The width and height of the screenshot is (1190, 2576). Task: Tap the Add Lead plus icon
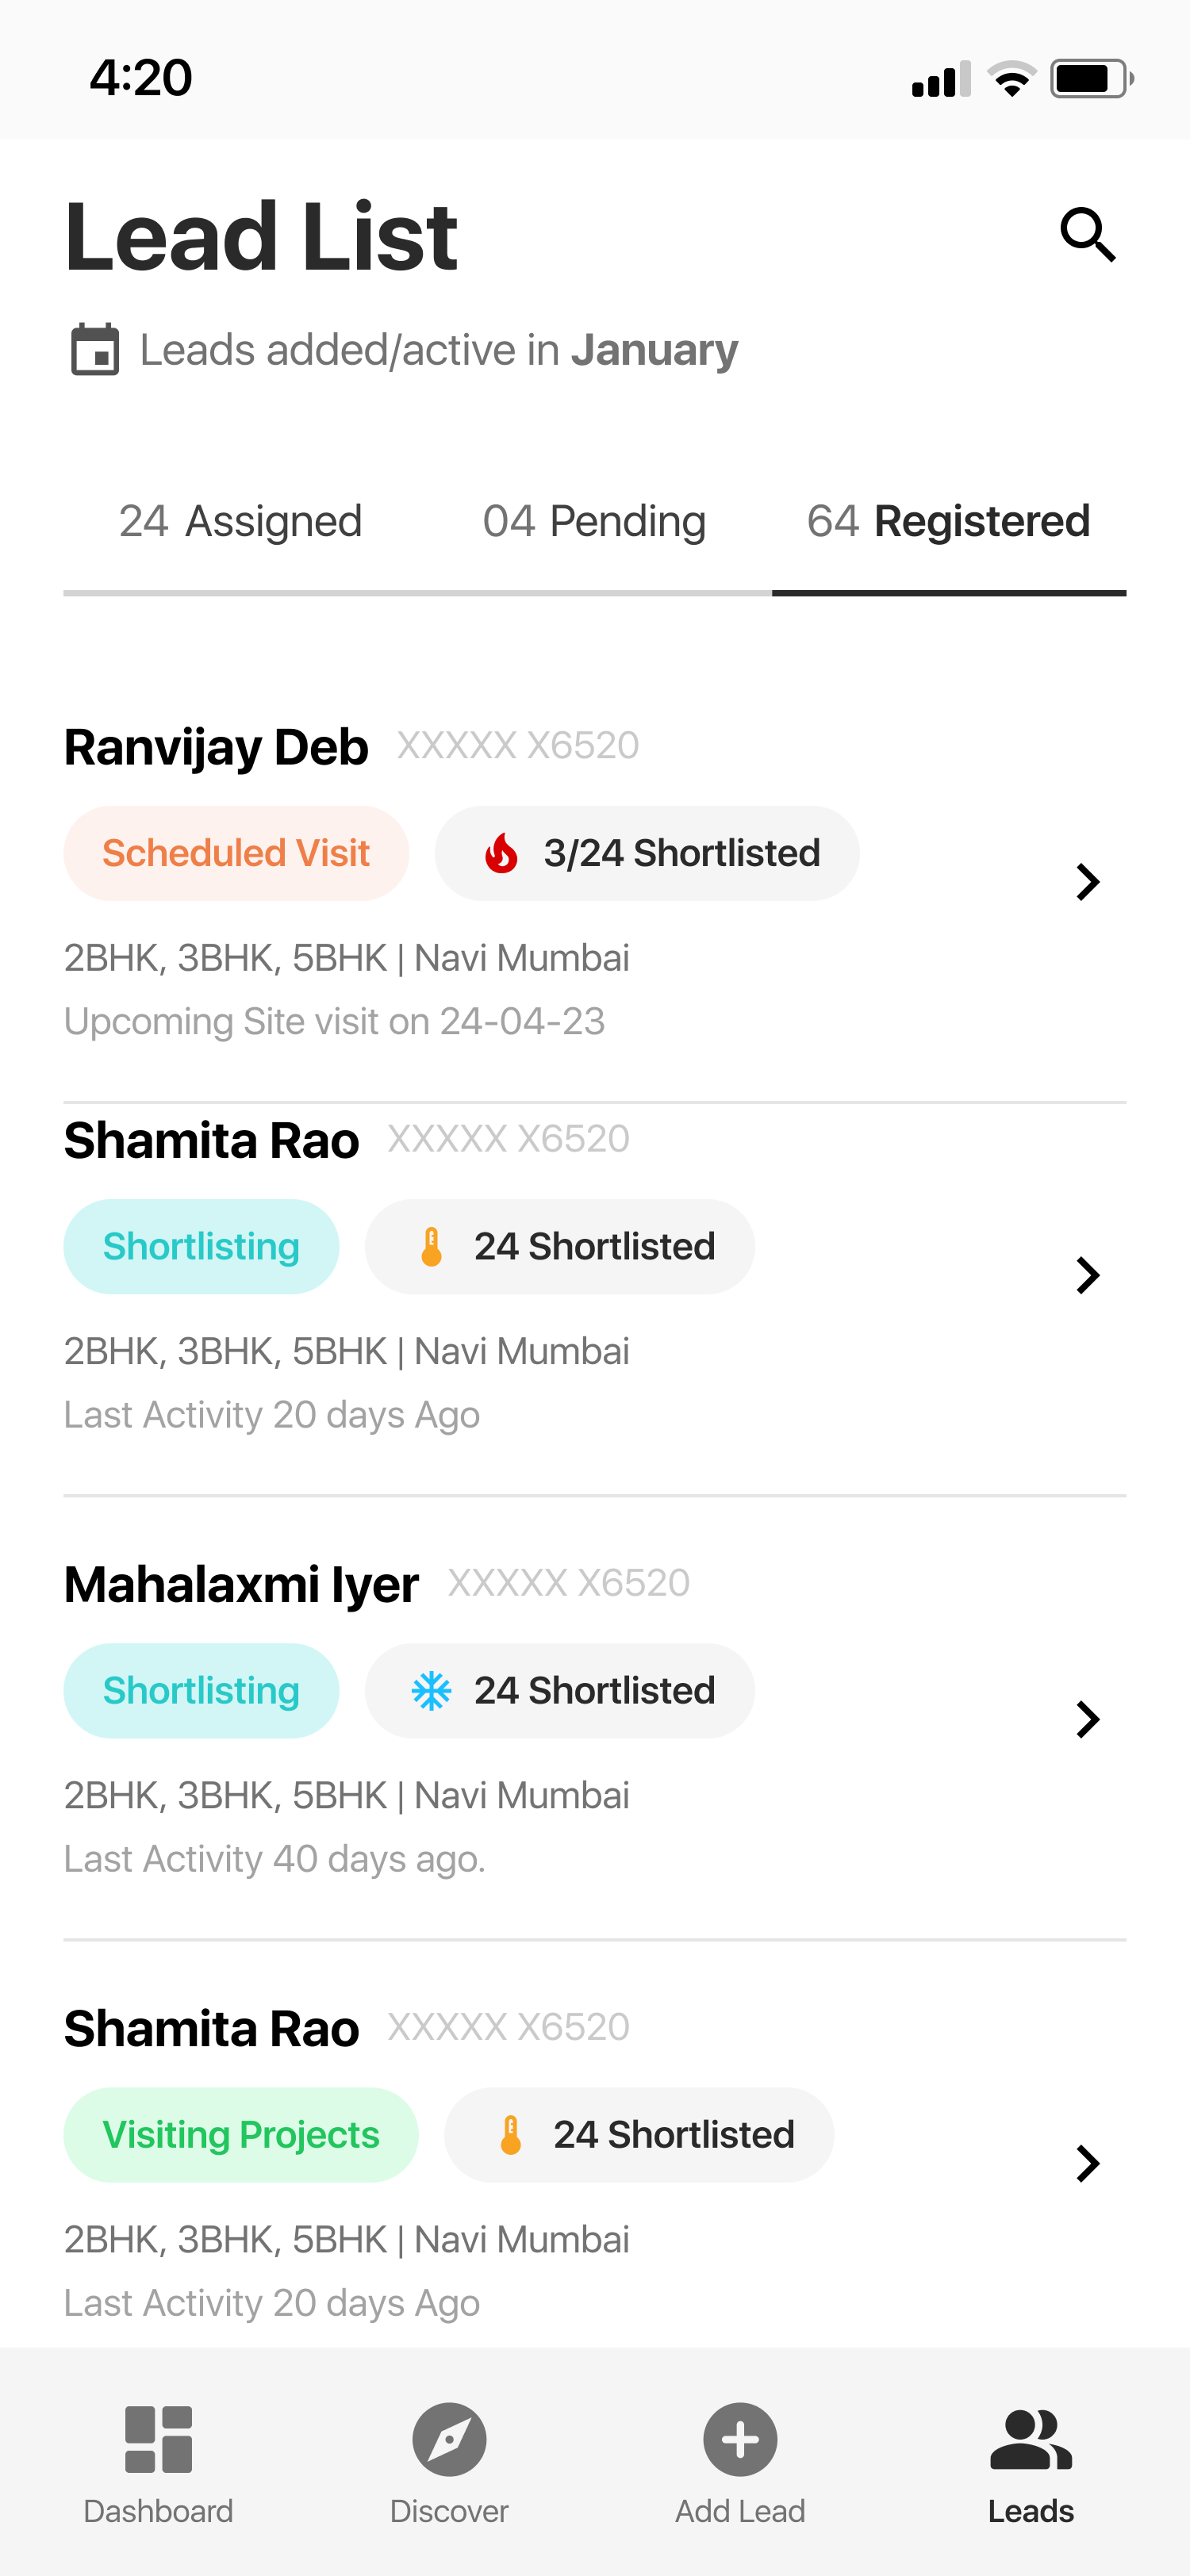(740, 2439)
